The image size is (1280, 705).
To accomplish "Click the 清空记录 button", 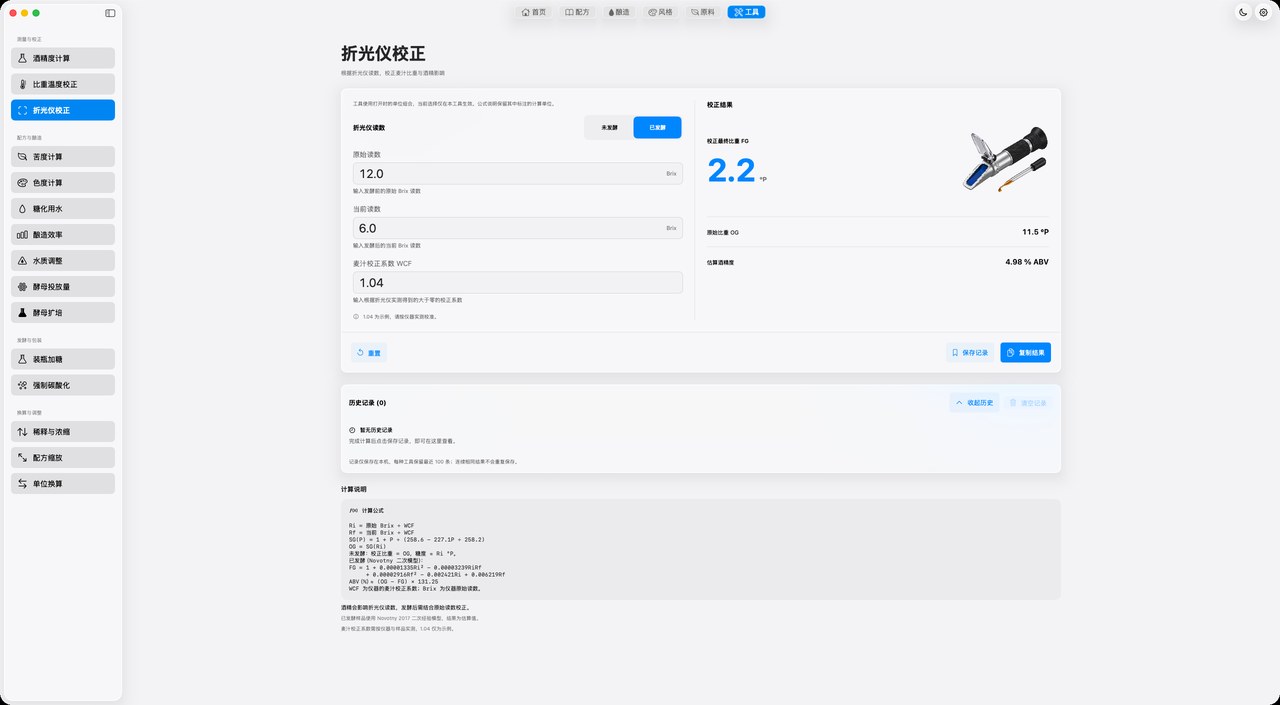I will tap(1028, 402).
